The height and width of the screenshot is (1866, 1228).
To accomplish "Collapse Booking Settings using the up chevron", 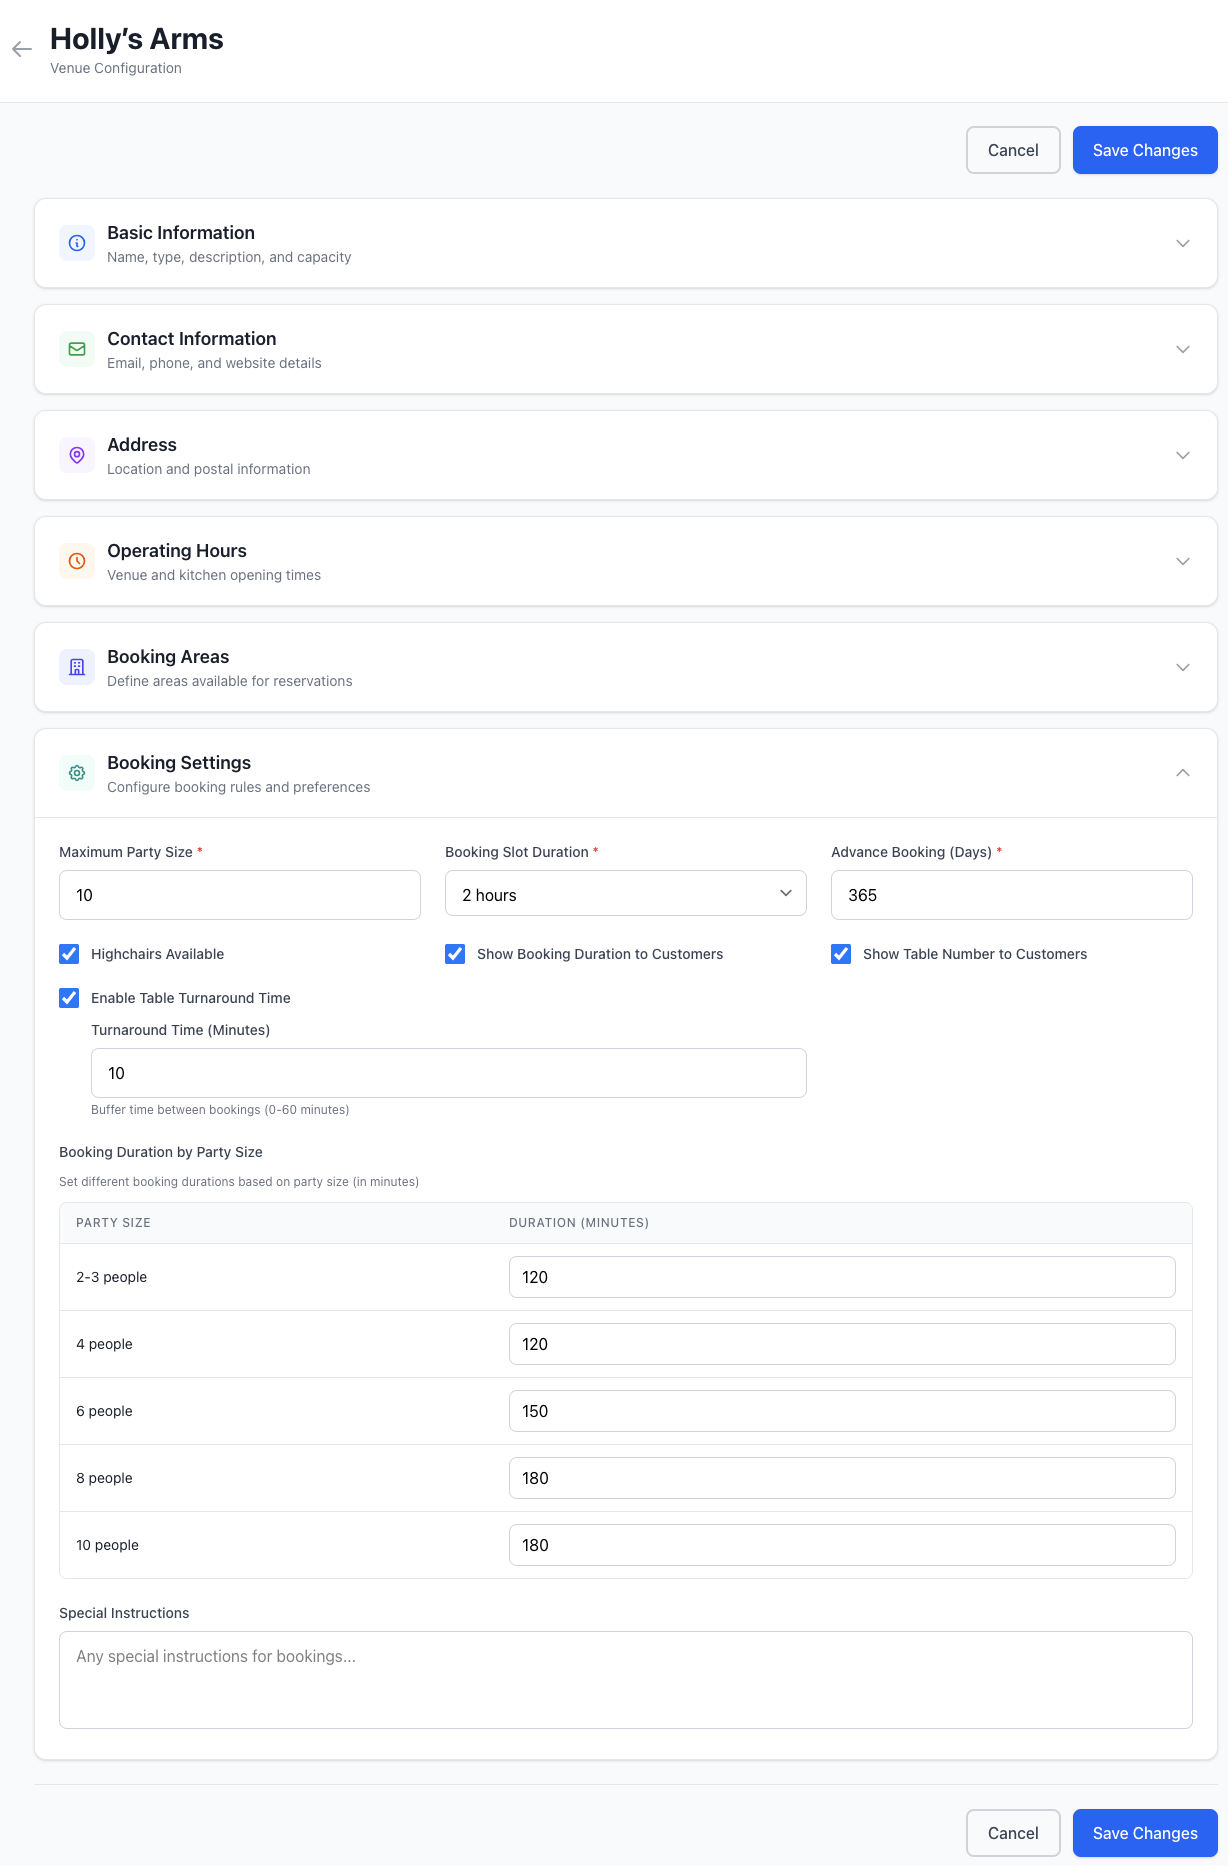I will 1182,773.
